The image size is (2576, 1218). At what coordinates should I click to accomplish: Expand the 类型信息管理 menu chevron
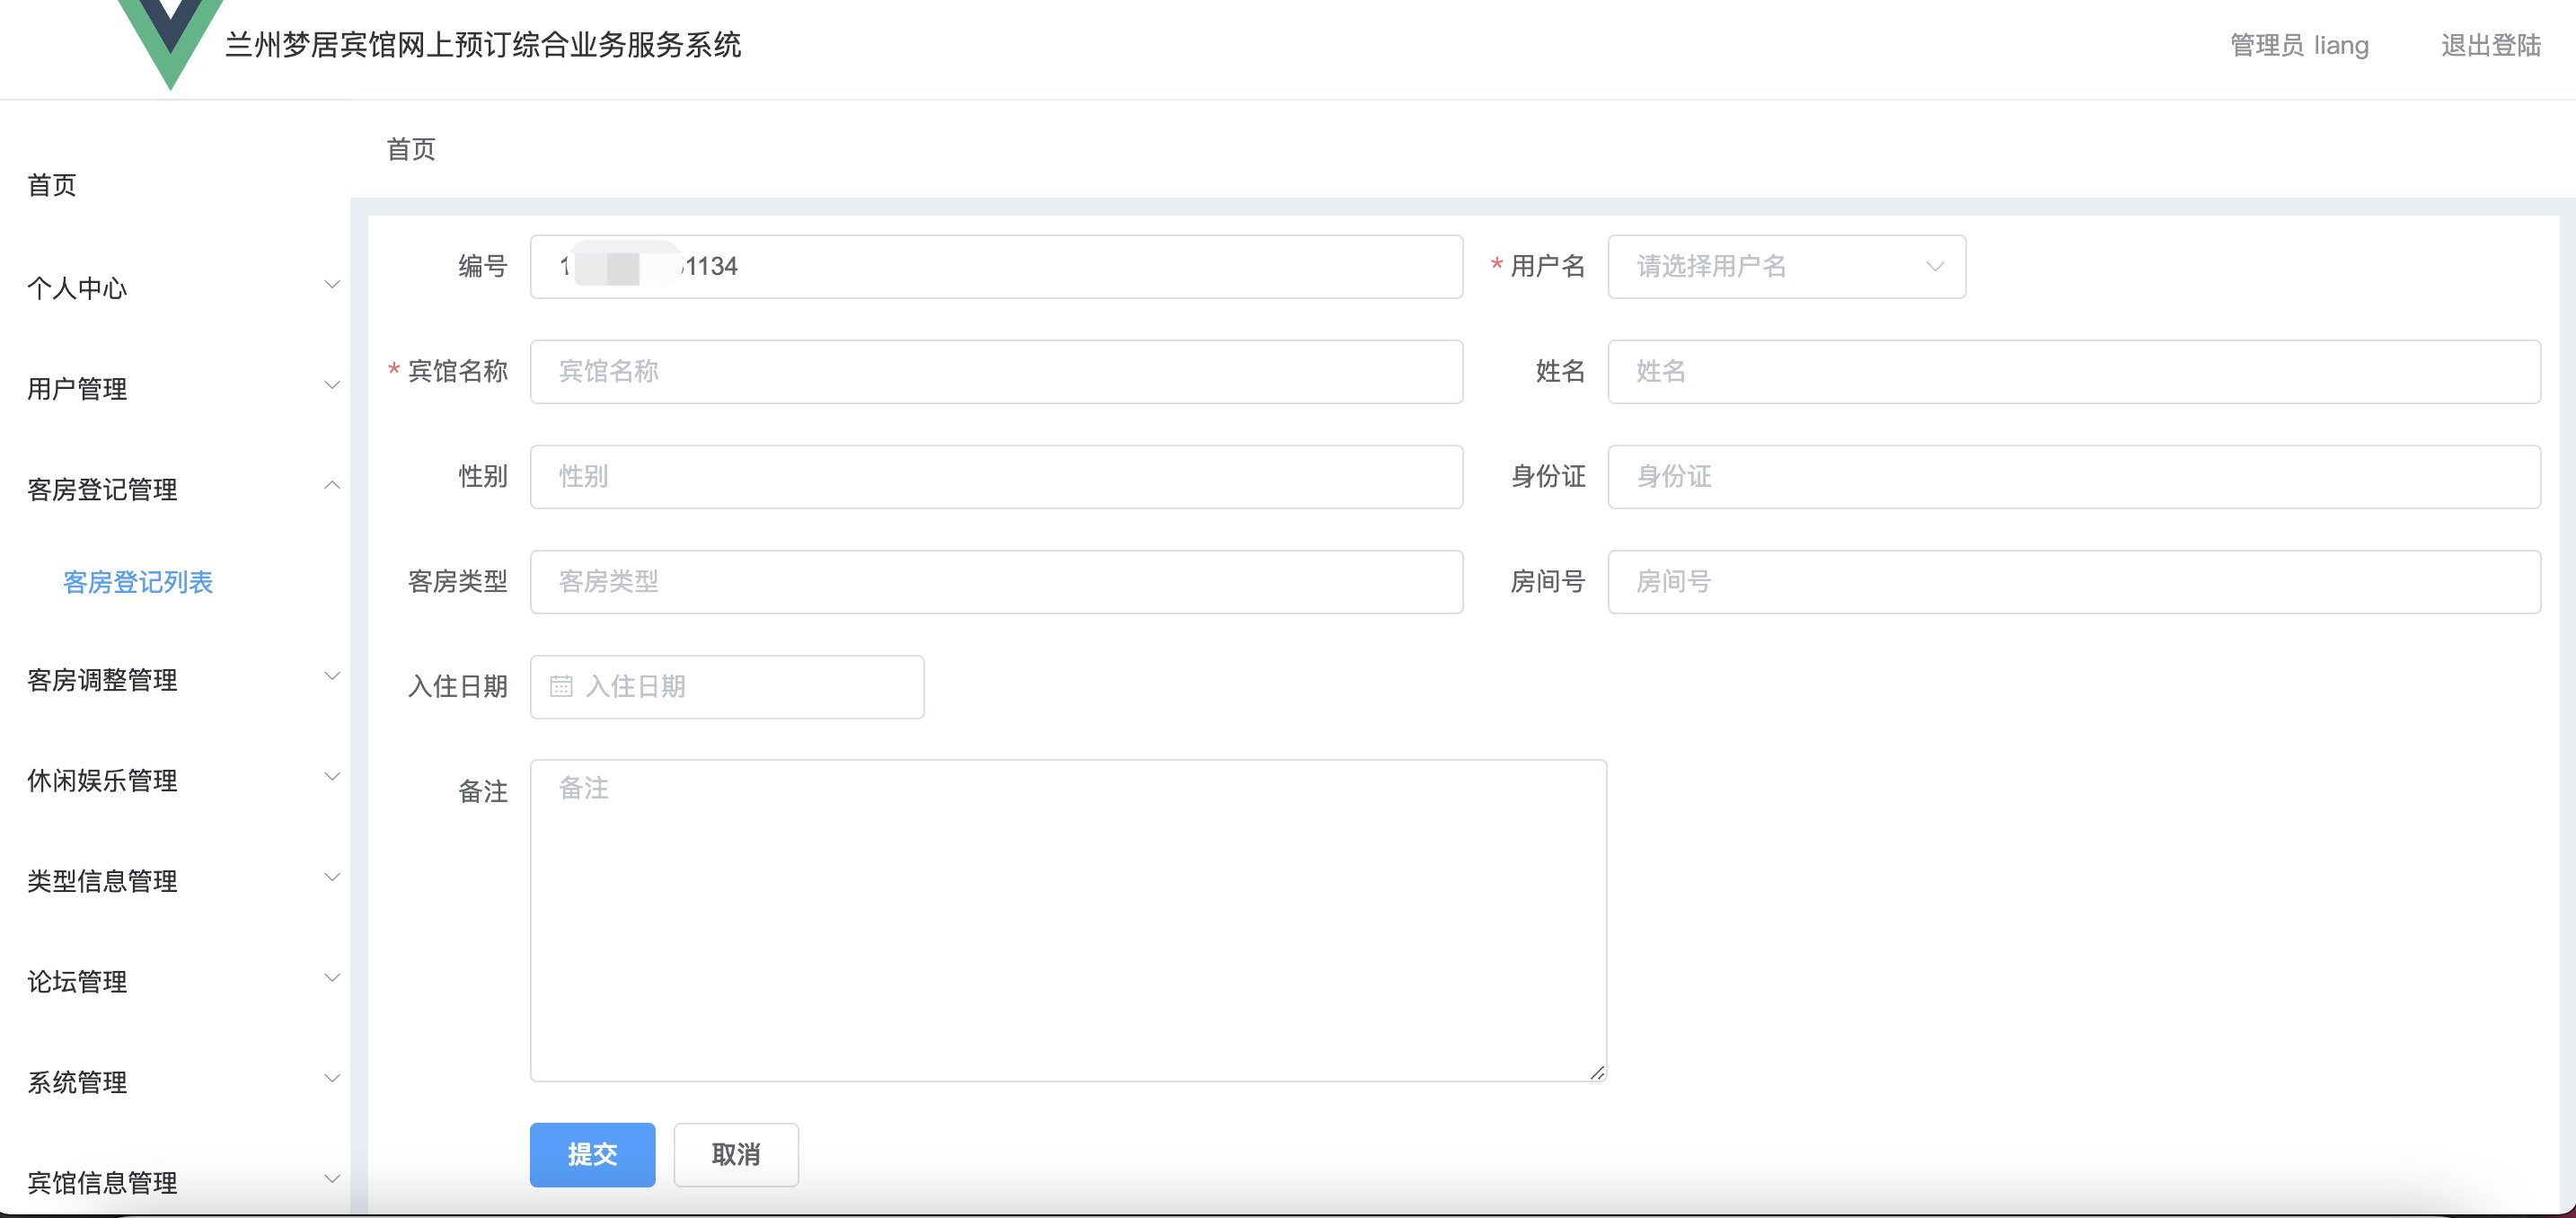(x=332, y=878)
